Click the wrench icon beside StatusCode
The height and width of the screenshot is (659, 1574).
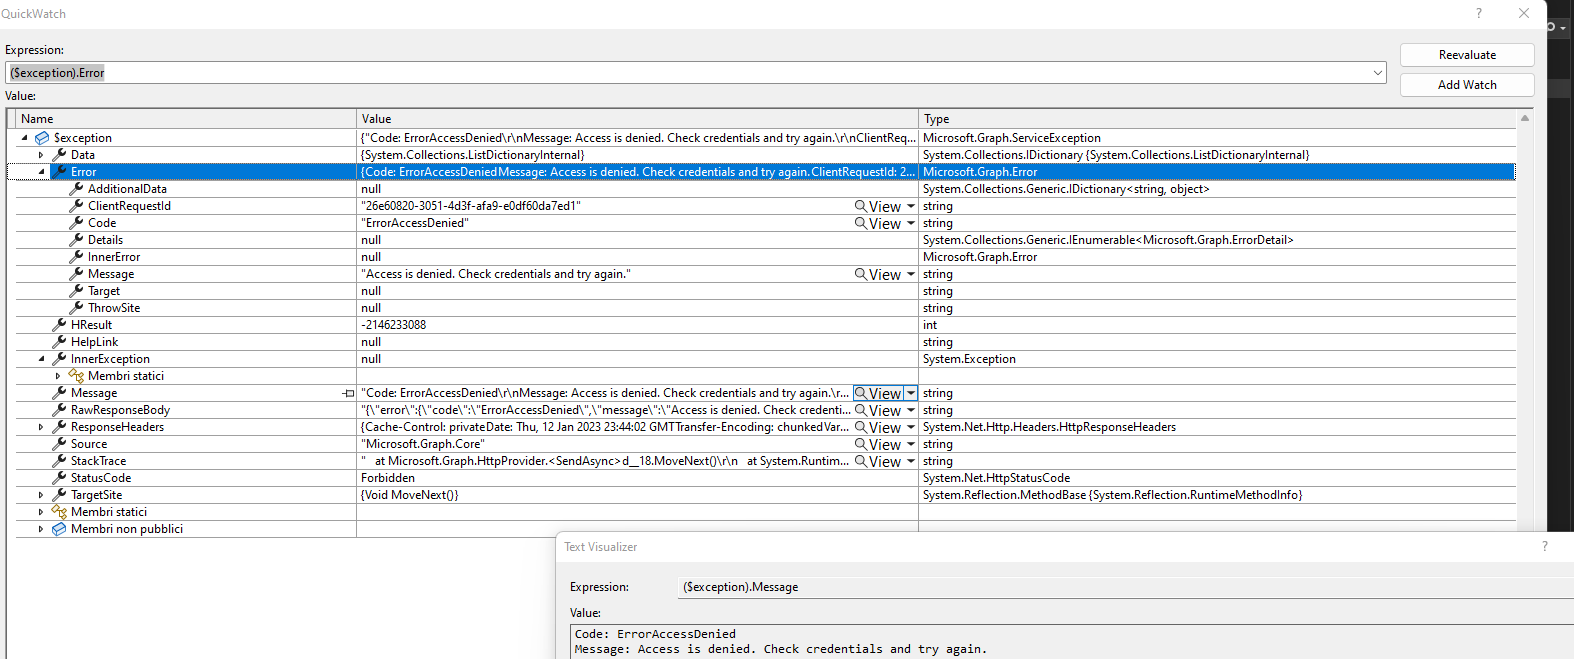[59, 478]
